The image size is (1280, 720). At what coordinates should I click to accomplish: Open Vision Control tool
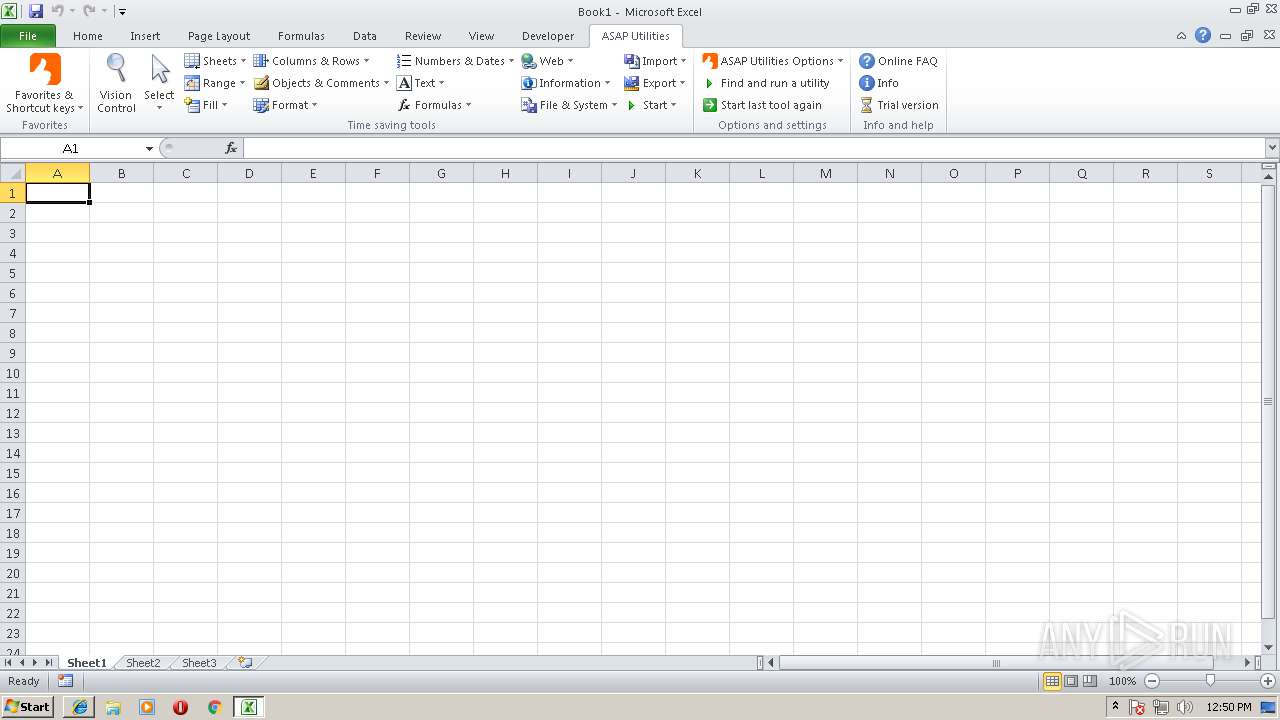(x=116, y=83)
